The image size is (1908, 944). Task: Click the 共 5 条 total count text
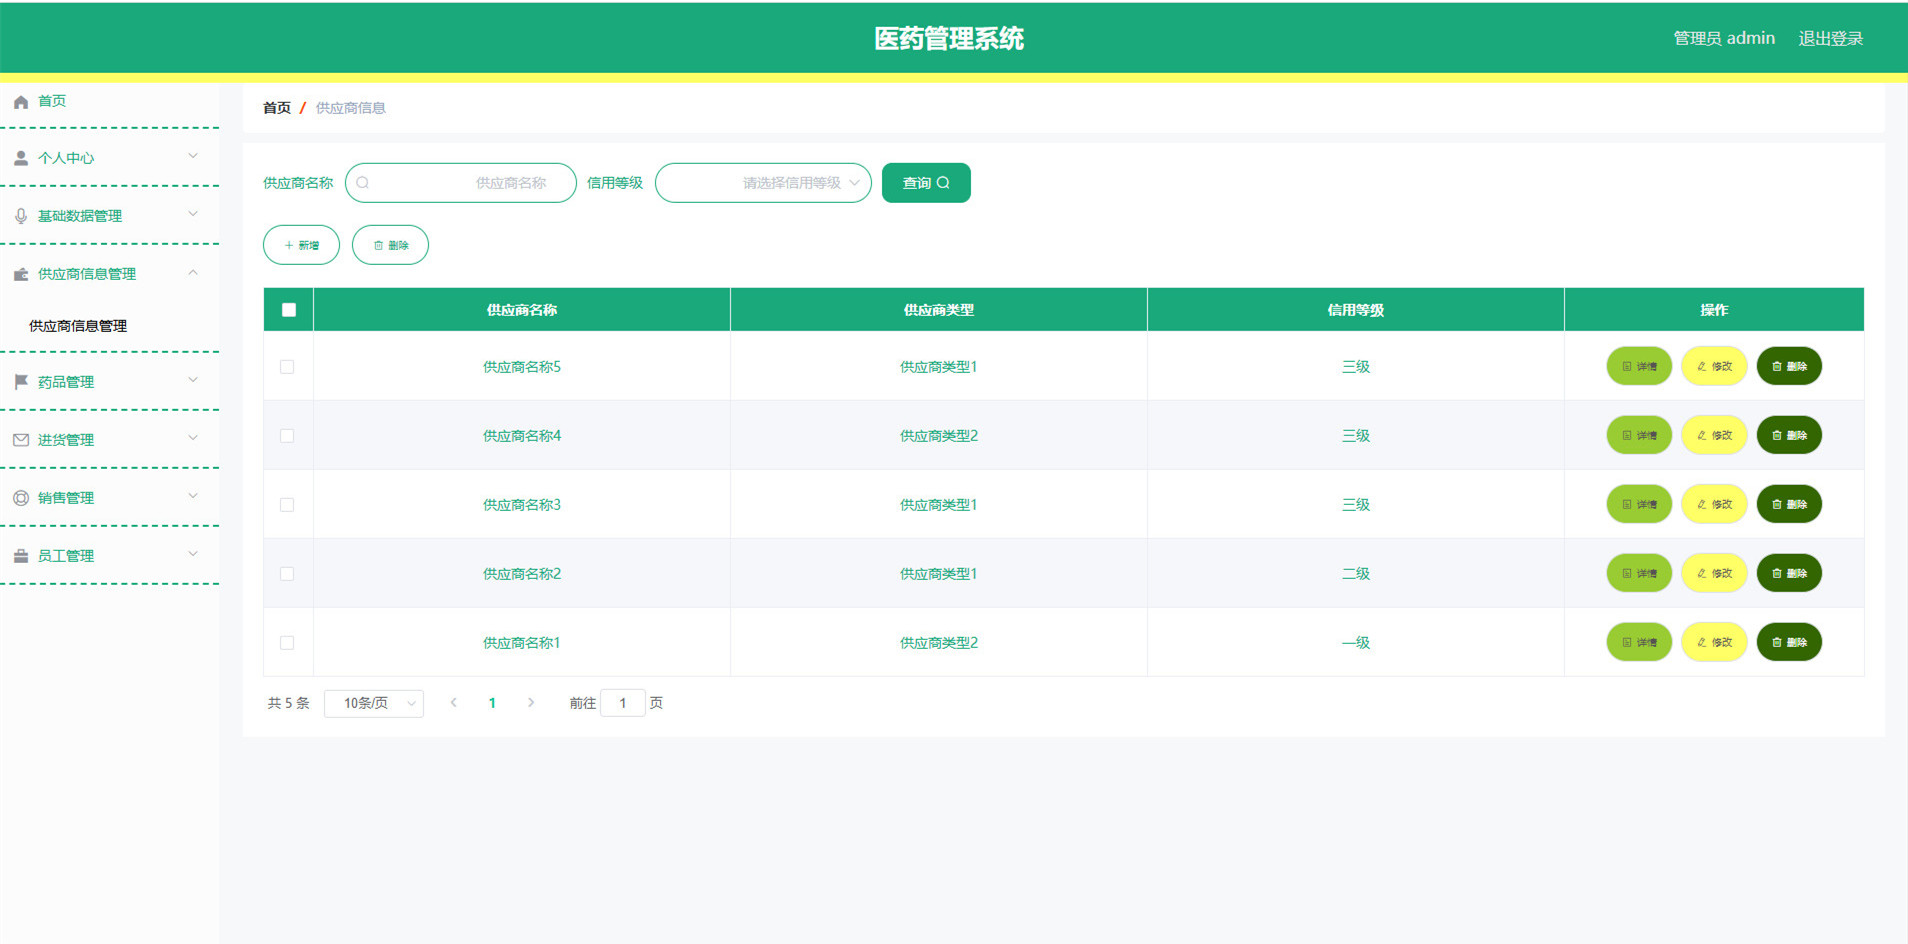click(x=289, y=703)
